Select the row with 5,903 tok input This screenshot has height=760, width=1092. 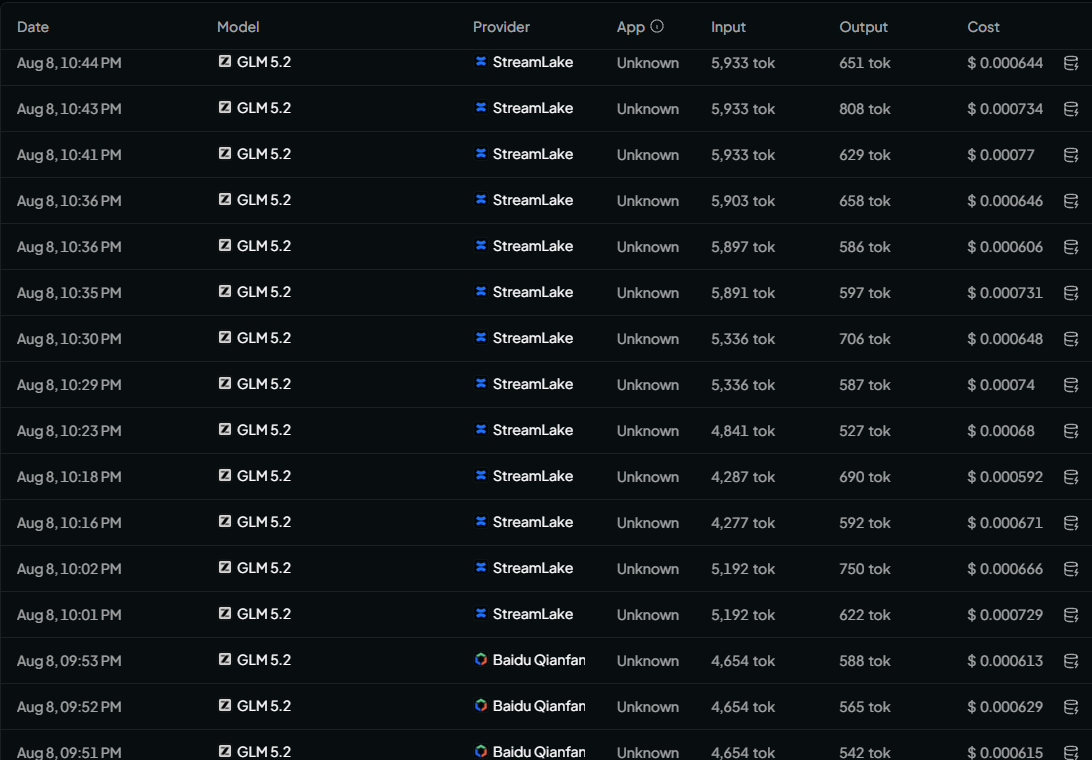pyautogui.click(x=546, y=201)
